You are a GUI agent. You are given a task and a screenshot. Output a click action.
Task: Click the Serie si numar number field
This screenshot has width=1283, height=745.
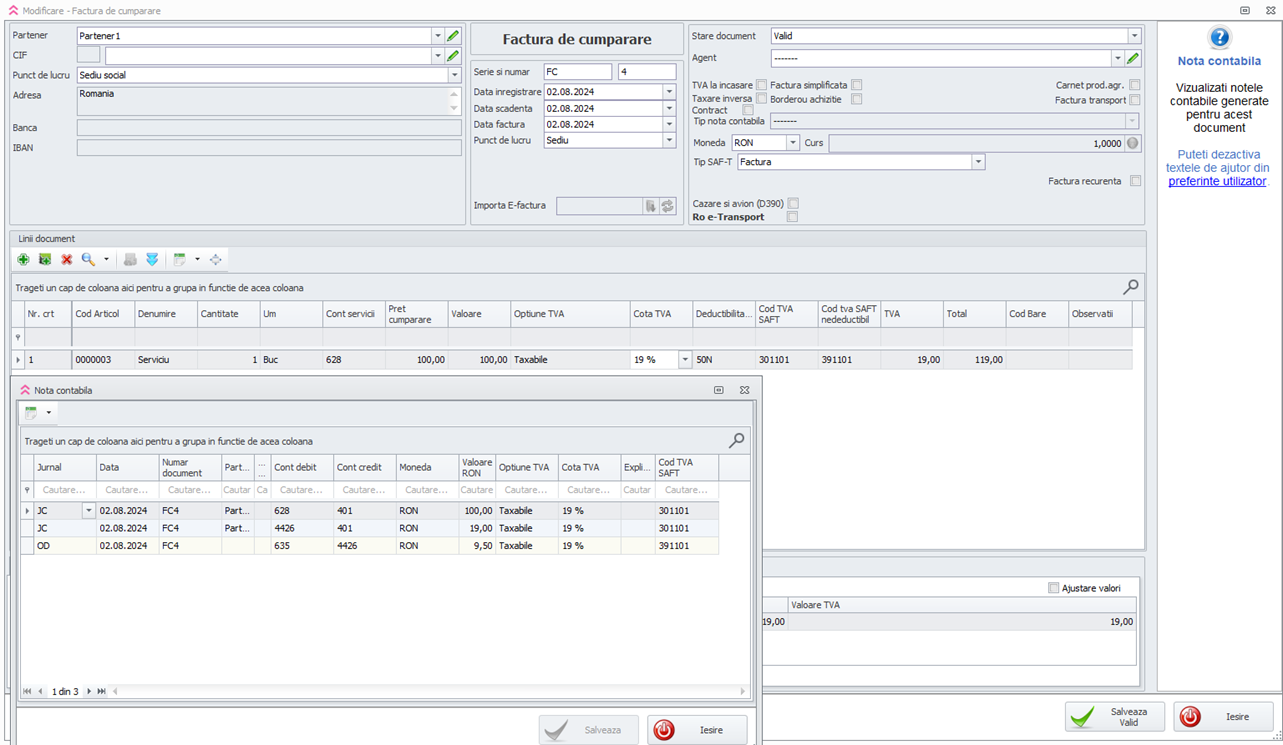pos(646,72)
